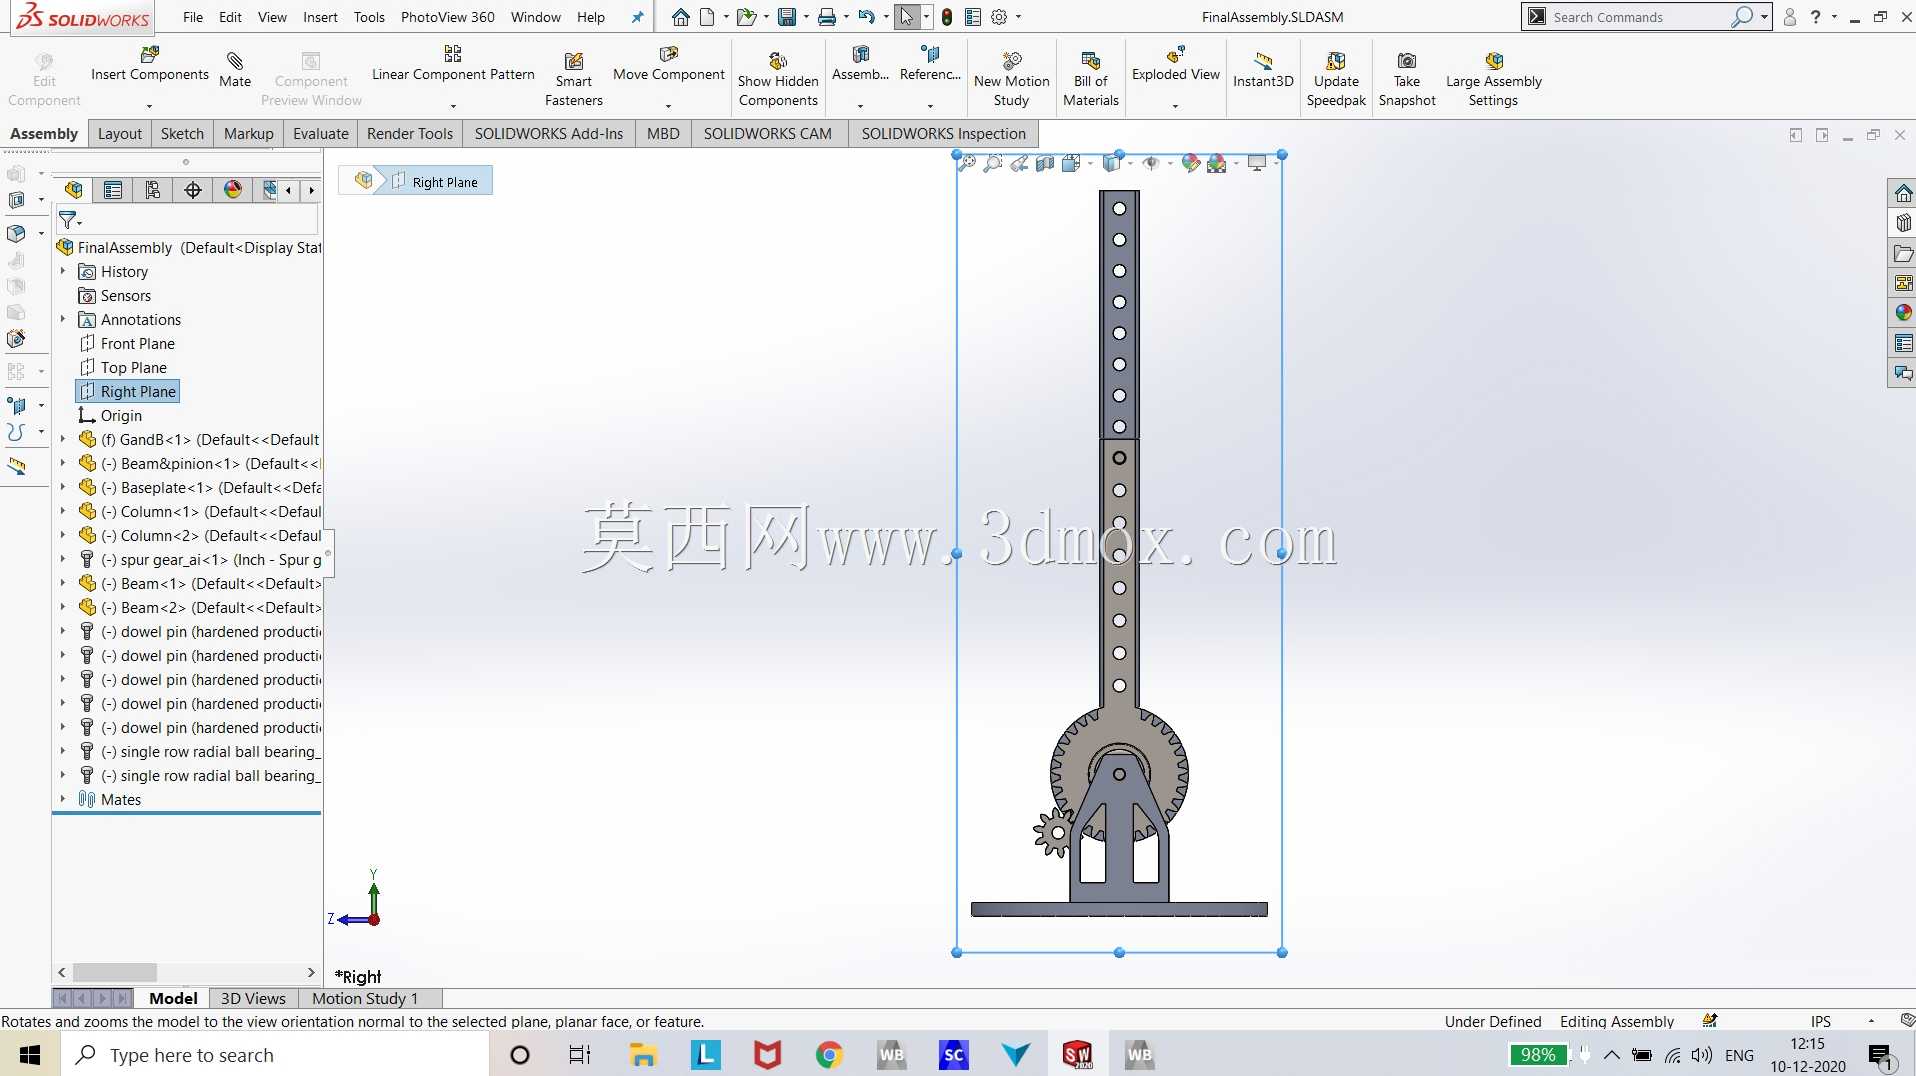Screen dimensions: 1916x1076
Task: Expand the History folder
Action: coord(63,271)
